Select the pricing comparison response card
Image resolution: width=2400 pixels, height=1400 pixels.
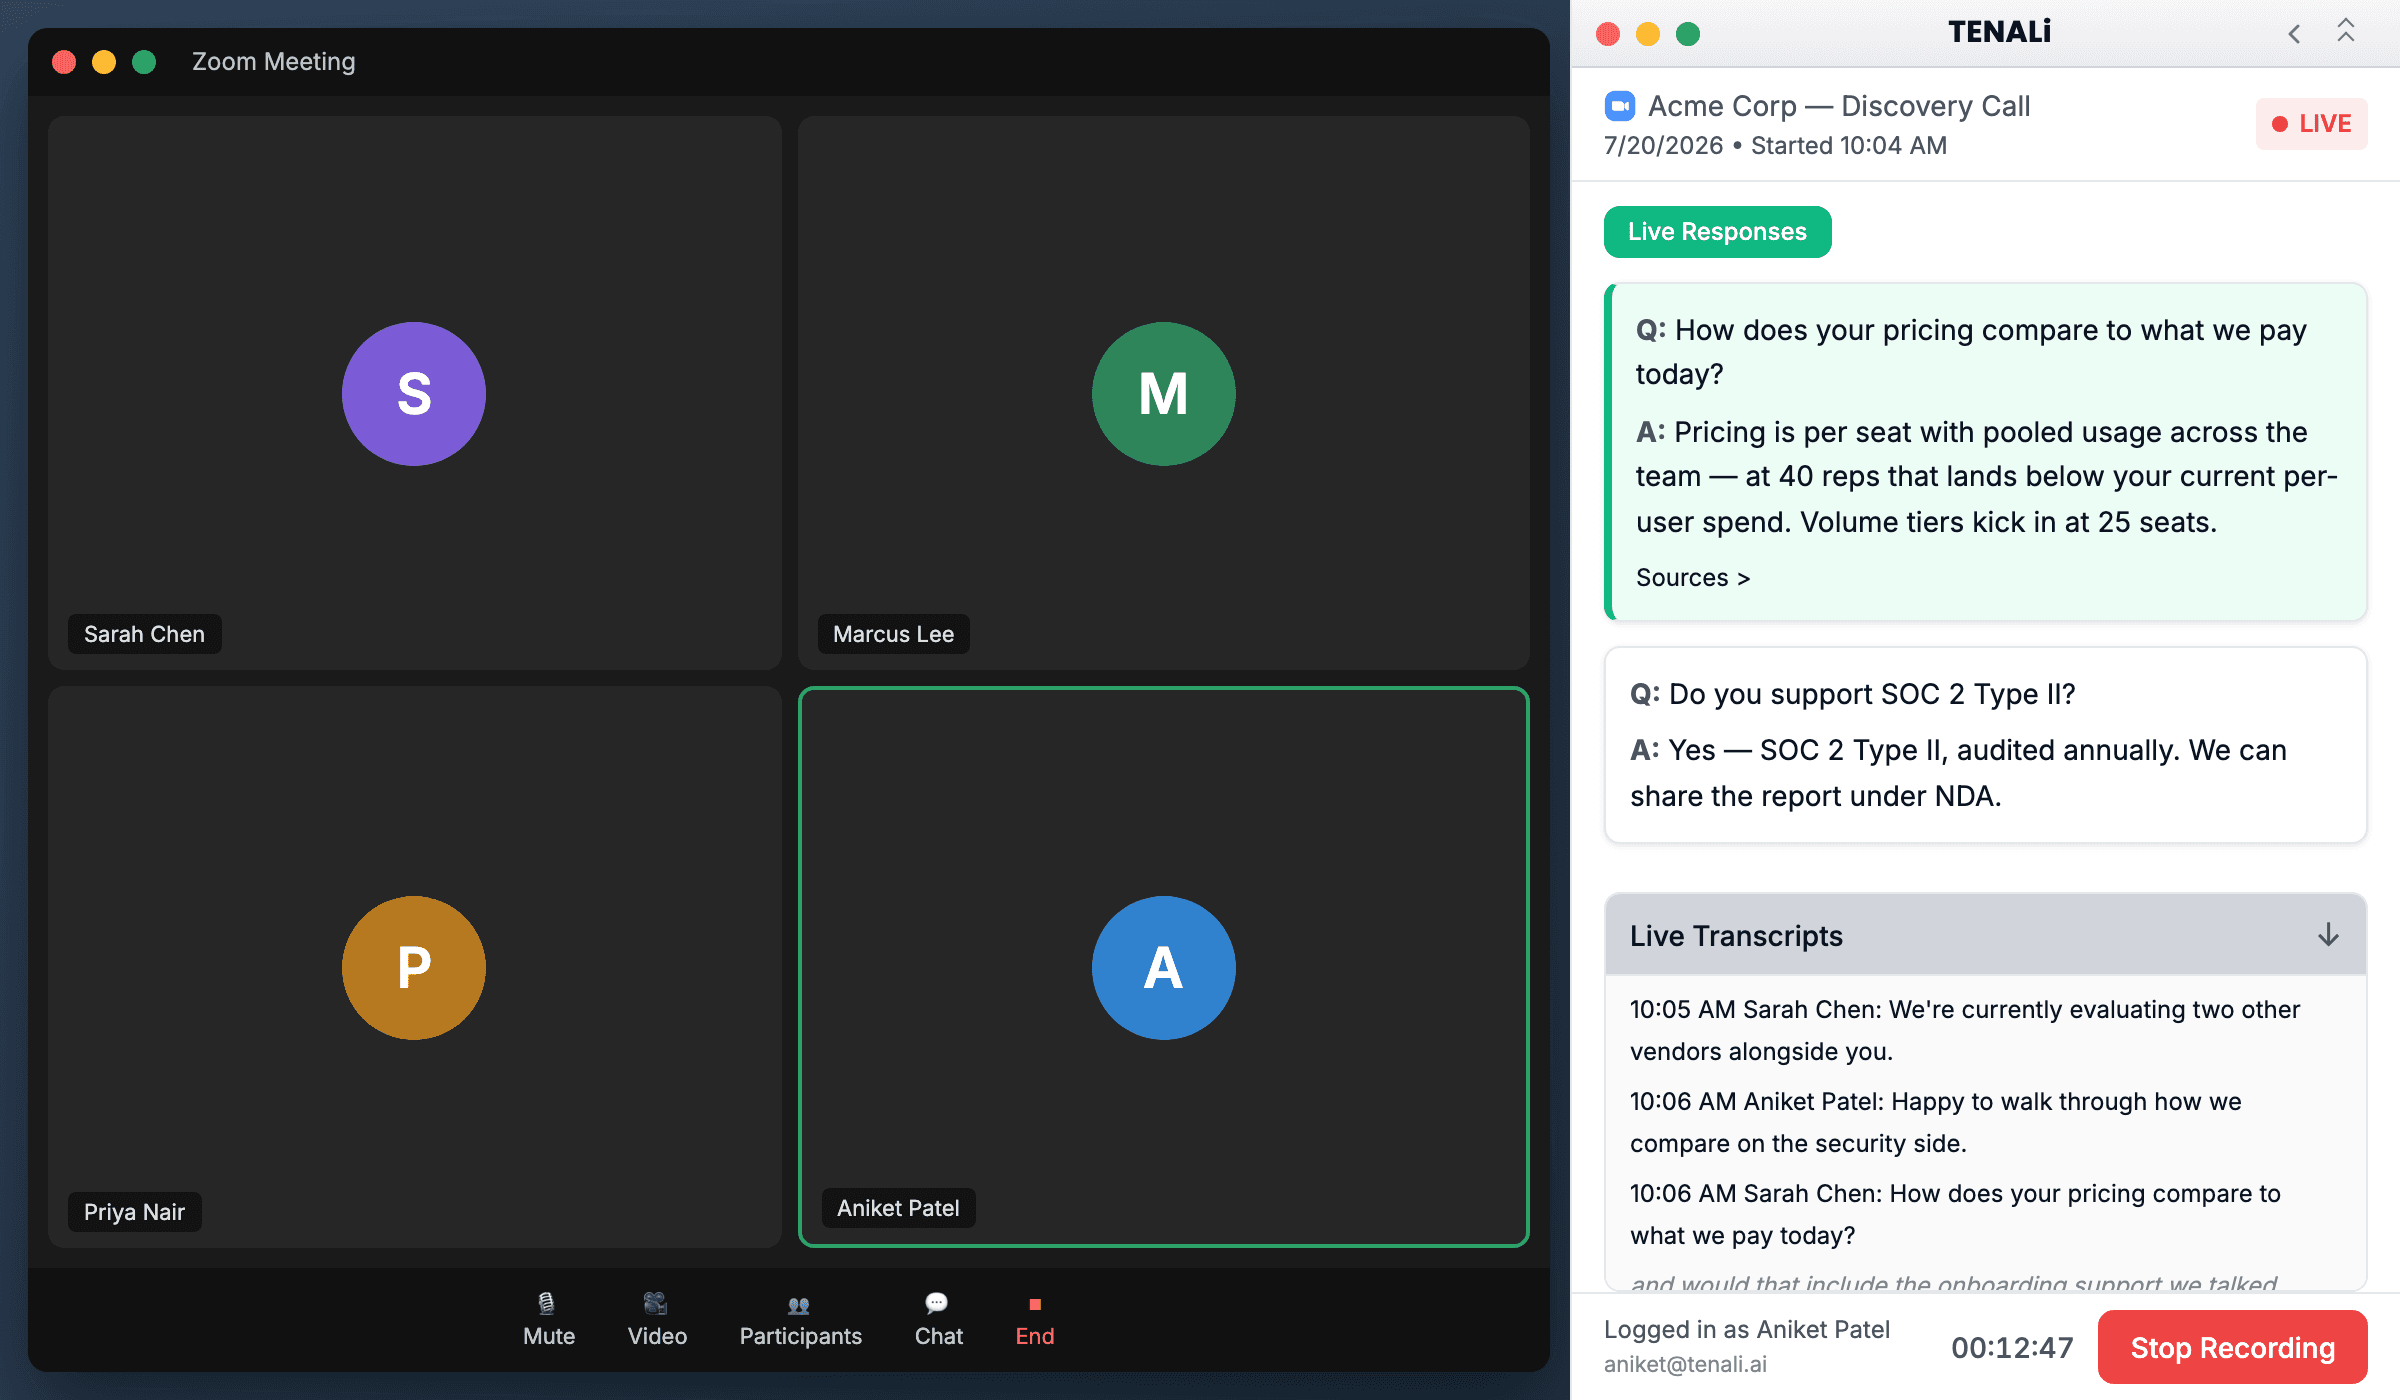click(1985, 452)
